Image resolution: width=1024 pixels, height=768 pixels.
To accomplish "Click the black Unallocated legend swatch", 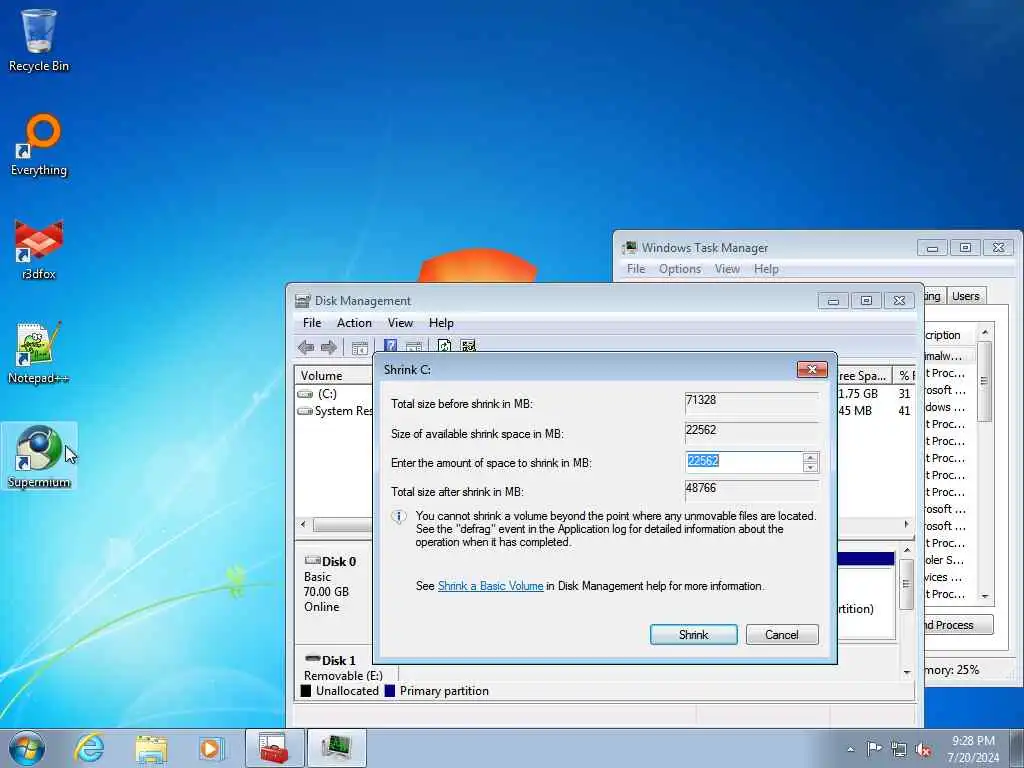I will (x=305, y=691).
